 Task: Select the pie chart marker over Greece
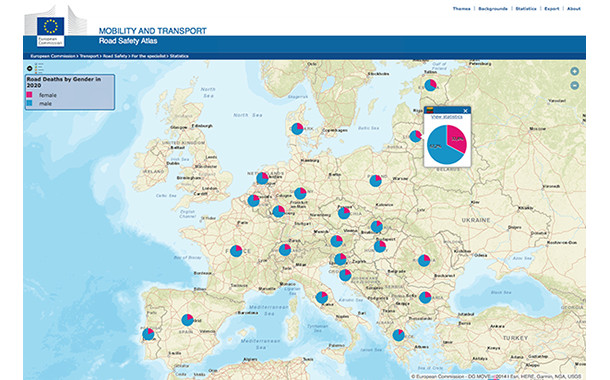[398, 335]
